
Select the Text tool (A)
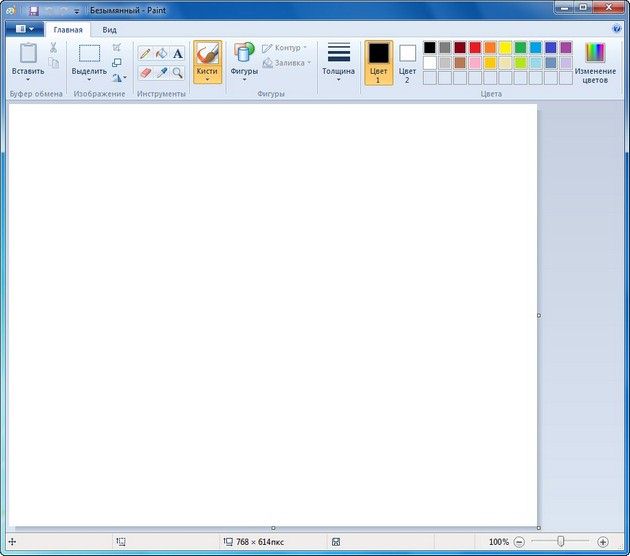pyautogui.click(x=178, y=53)
